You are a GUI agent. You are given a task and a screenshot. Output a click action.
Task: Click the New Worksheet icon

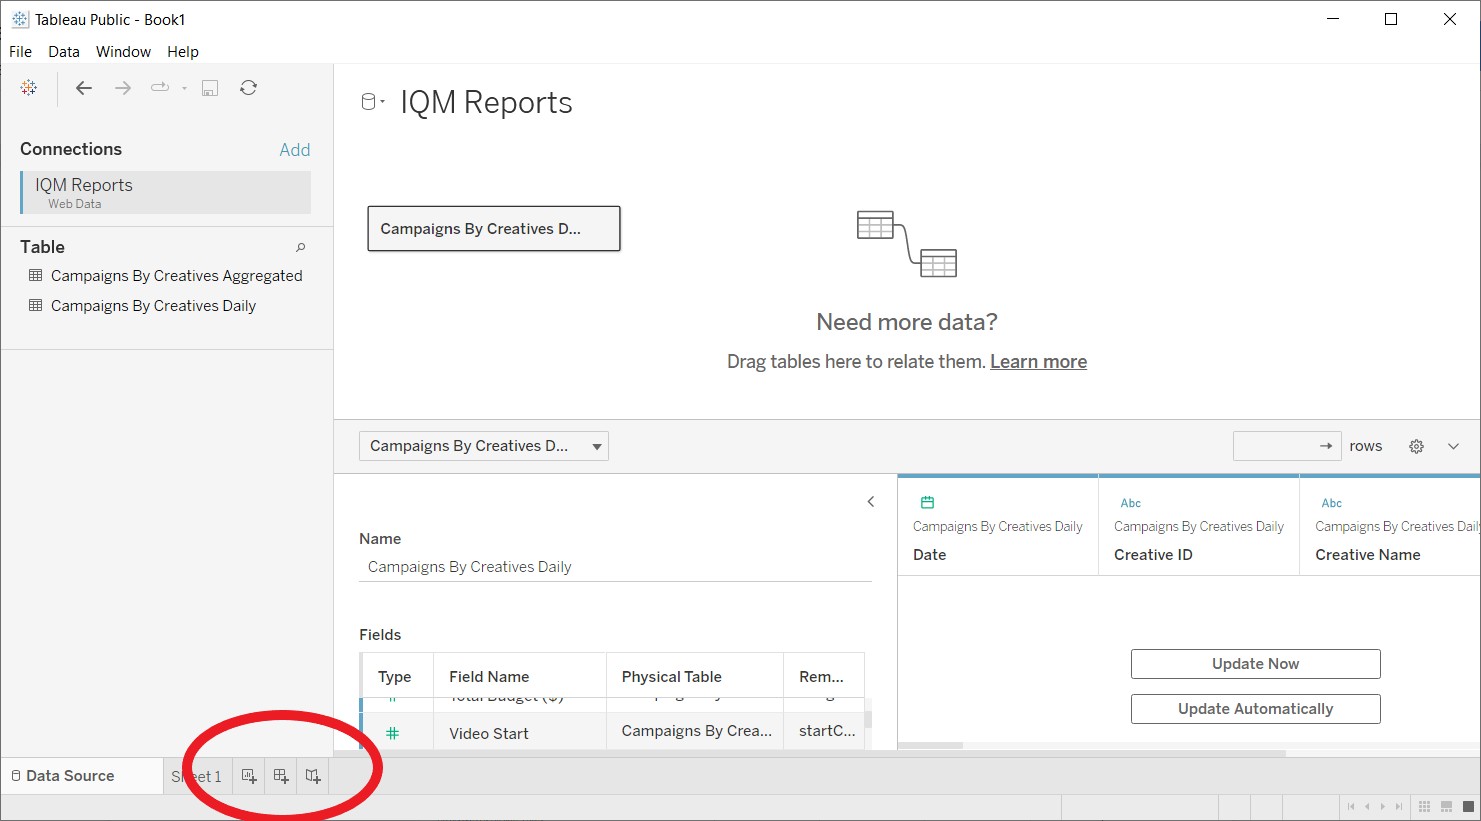249,776
